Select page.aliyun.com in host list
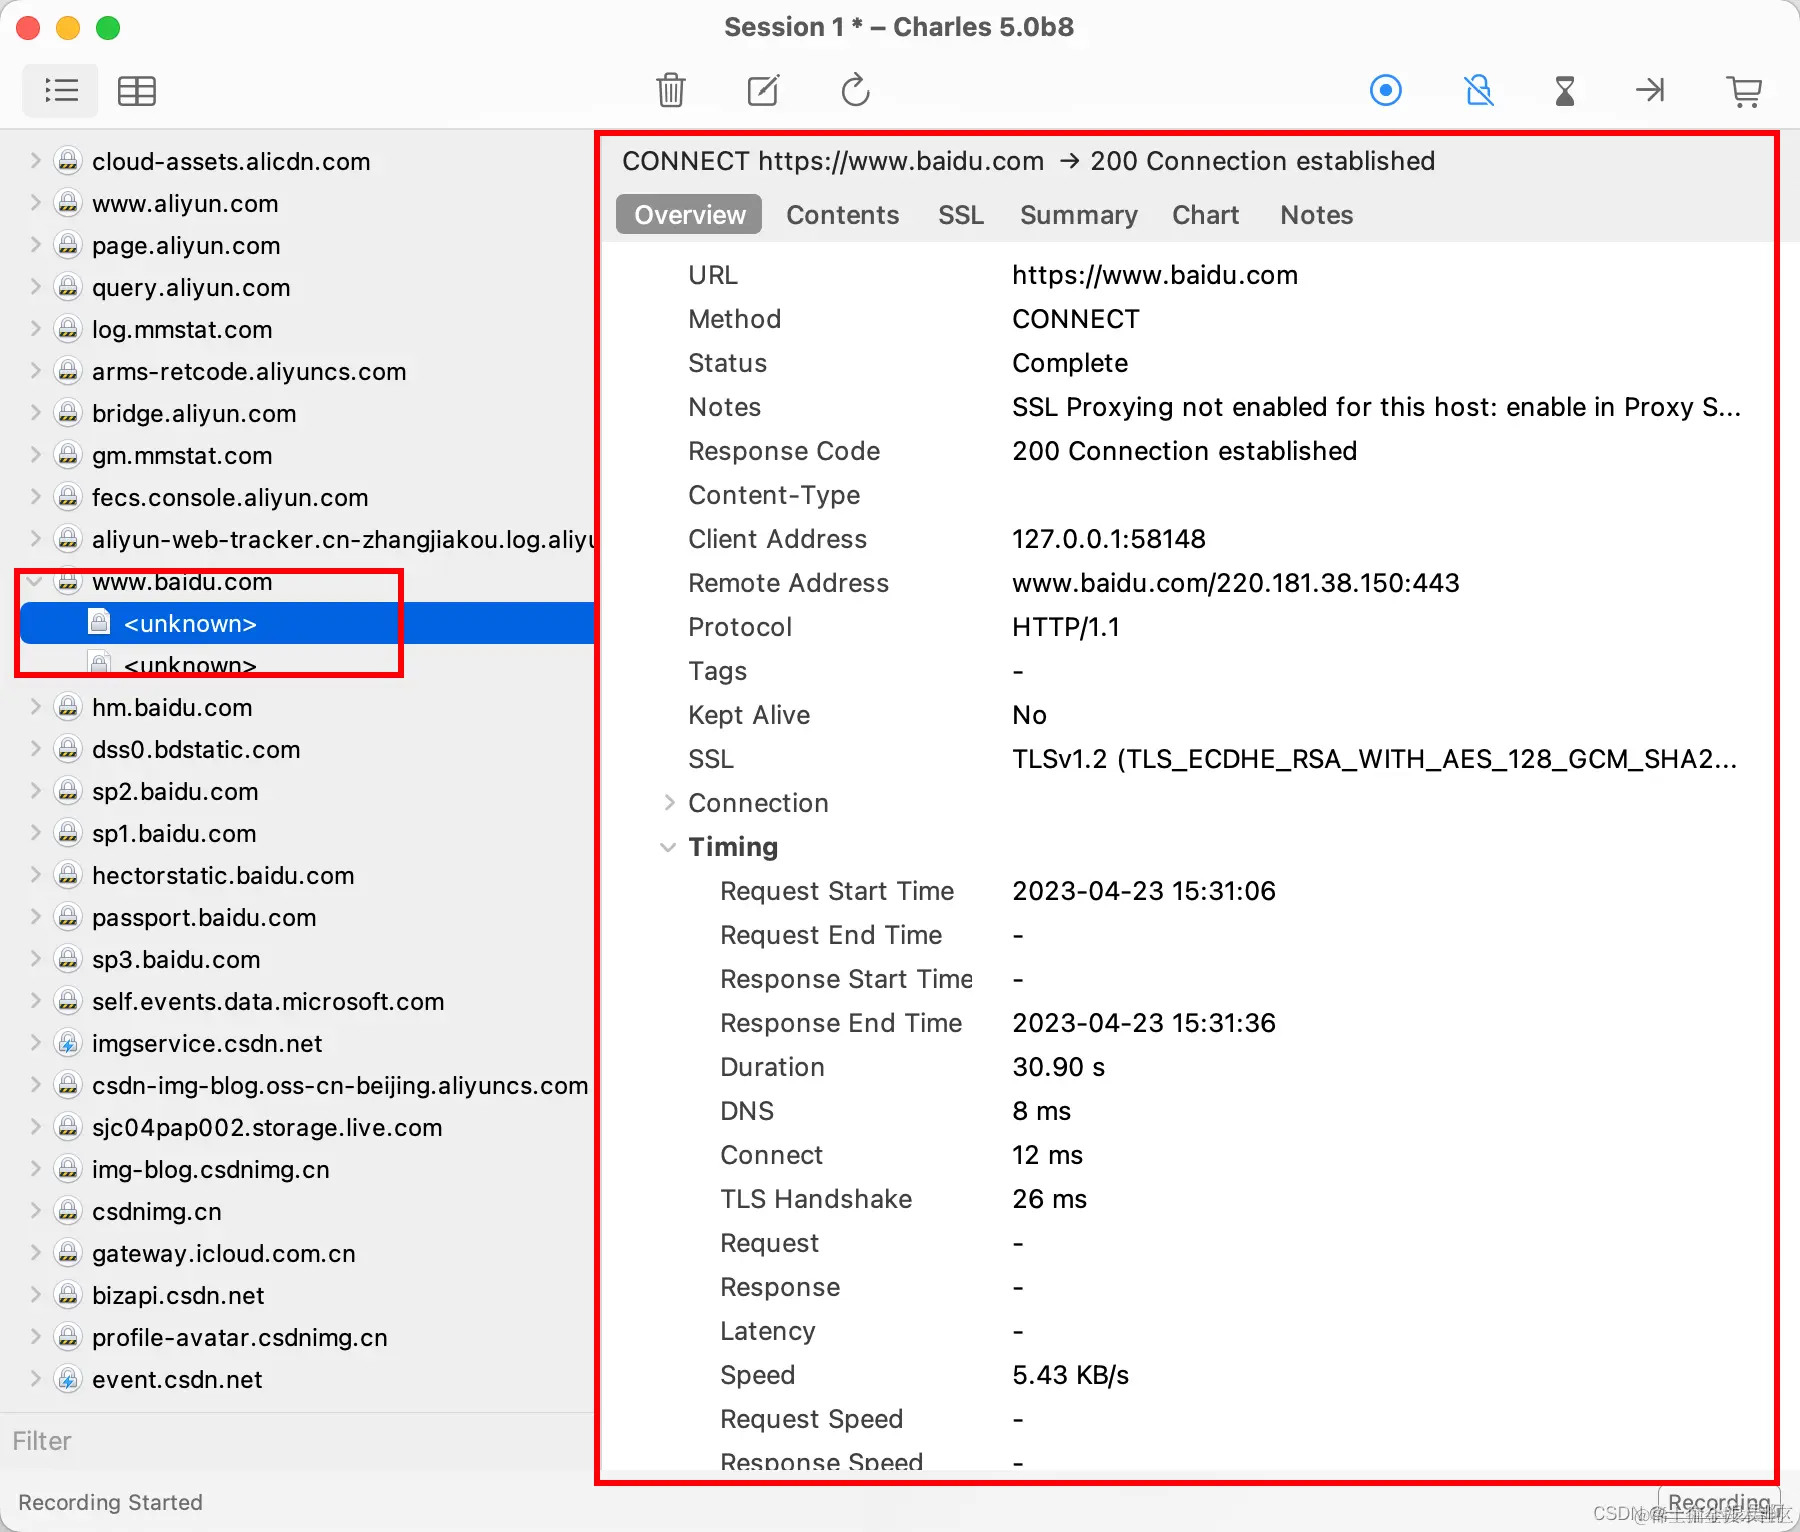The image size is (1800, 1532). (x=186, y=245)
